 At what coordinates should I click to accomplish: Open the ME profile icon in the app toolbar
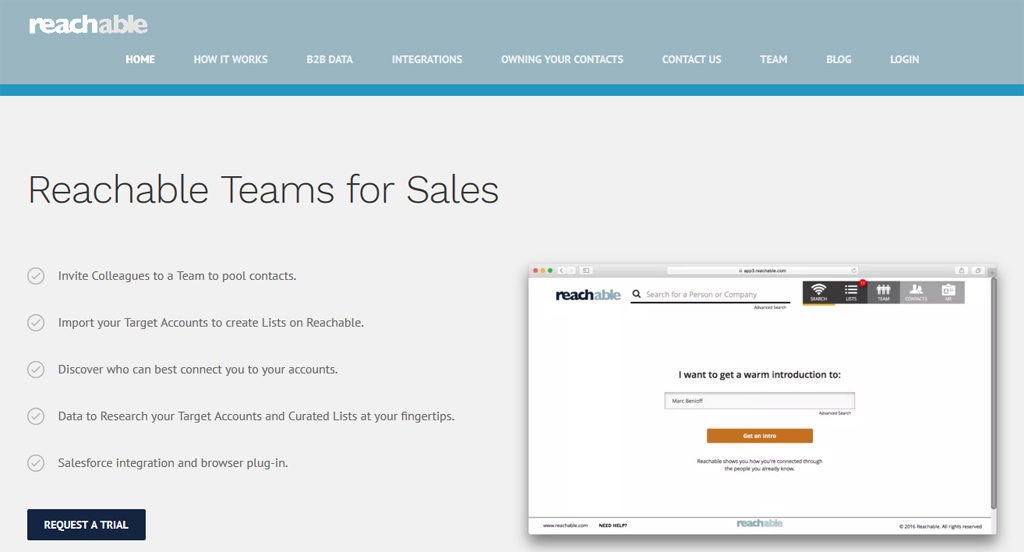point(948,292)
